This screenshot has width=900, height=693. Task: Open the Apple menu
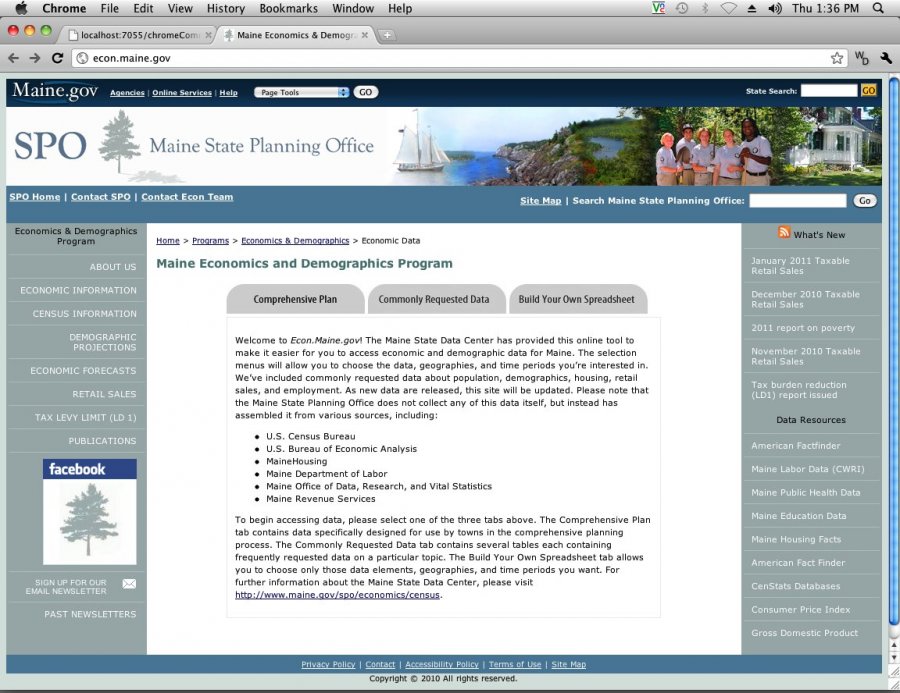[x=21, y=8]
